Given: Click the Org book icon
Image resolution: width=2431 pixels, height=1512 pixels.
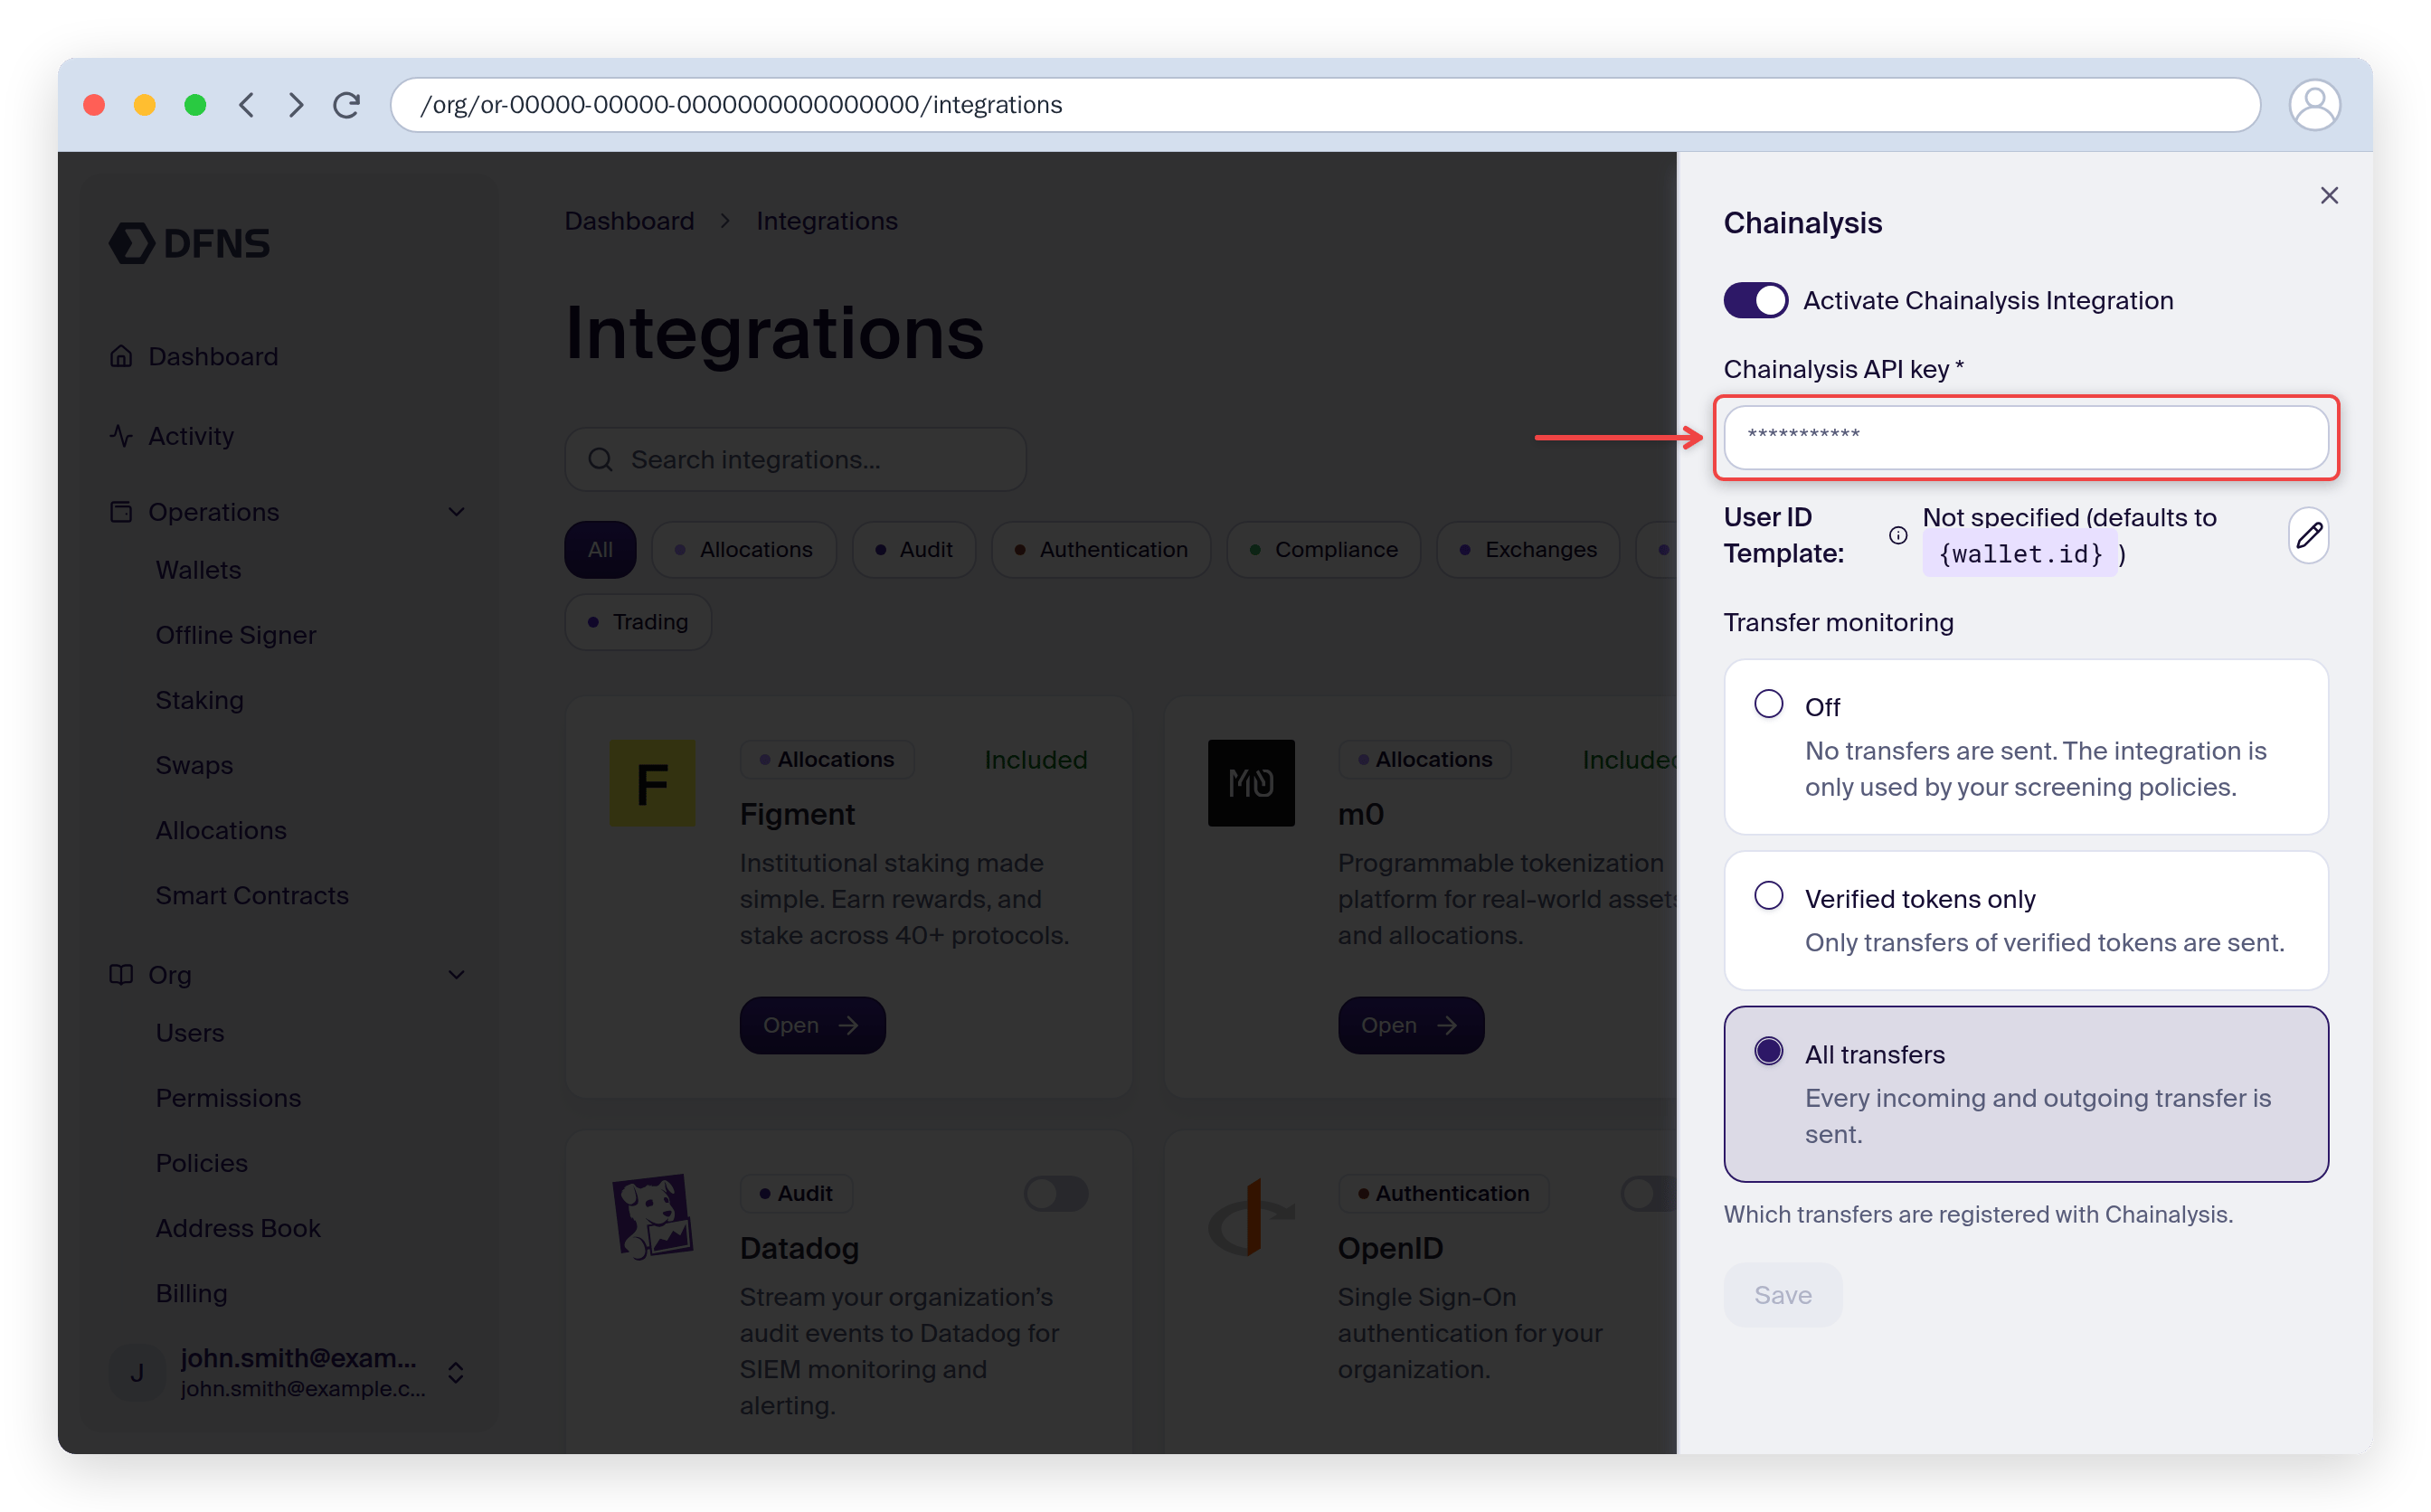Looking at the screenshot, I should [x=121, y=974].
